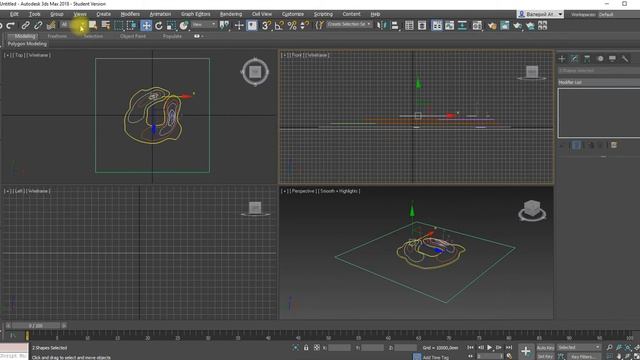Open the Create panel plus icon

point(562,59)
